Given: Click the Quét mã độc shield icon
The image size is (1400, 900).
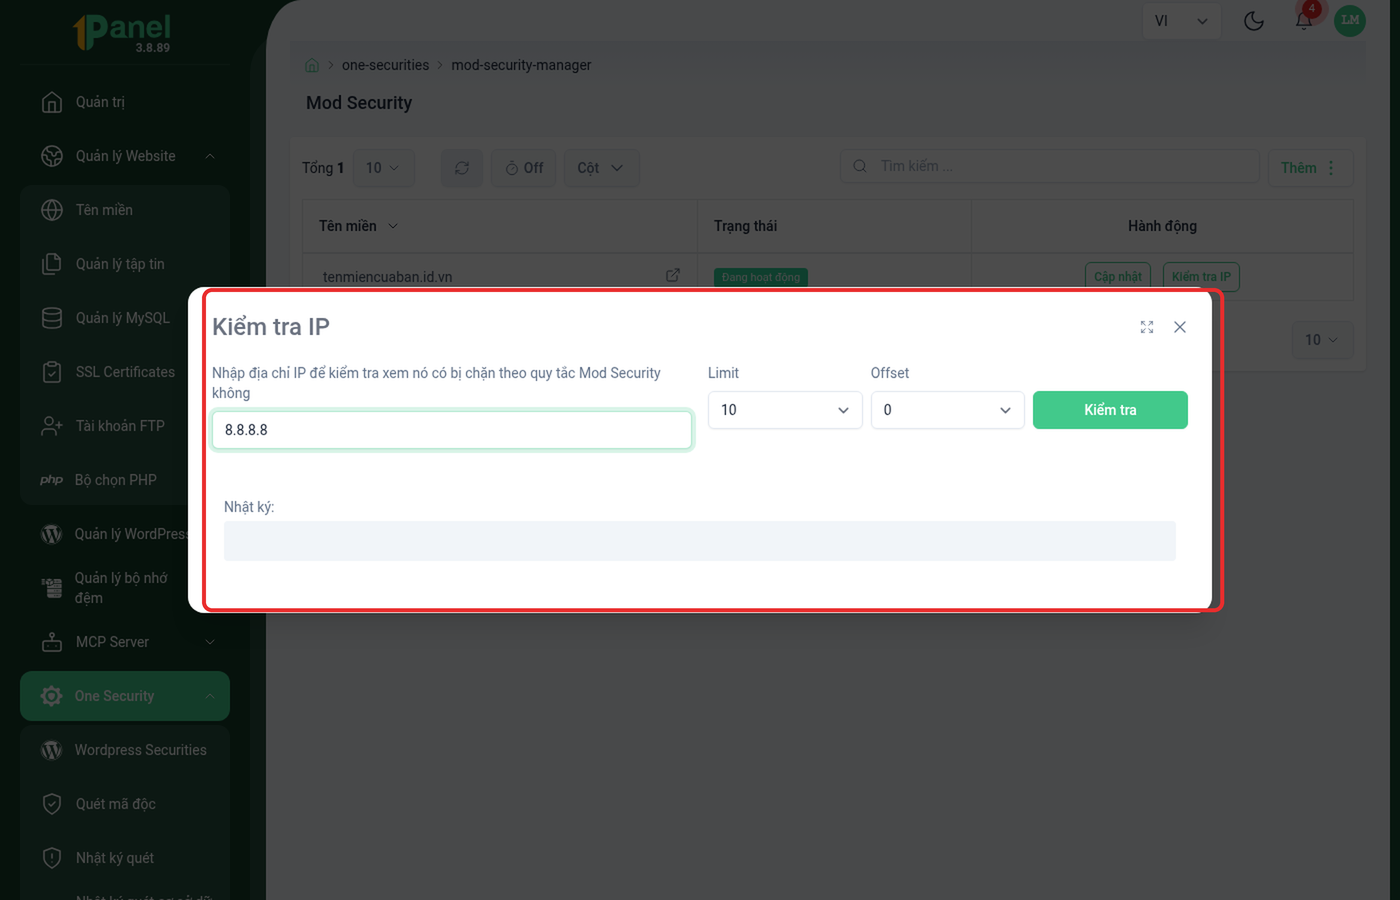Looking at the screenshot, I should [x=52, y=804].
